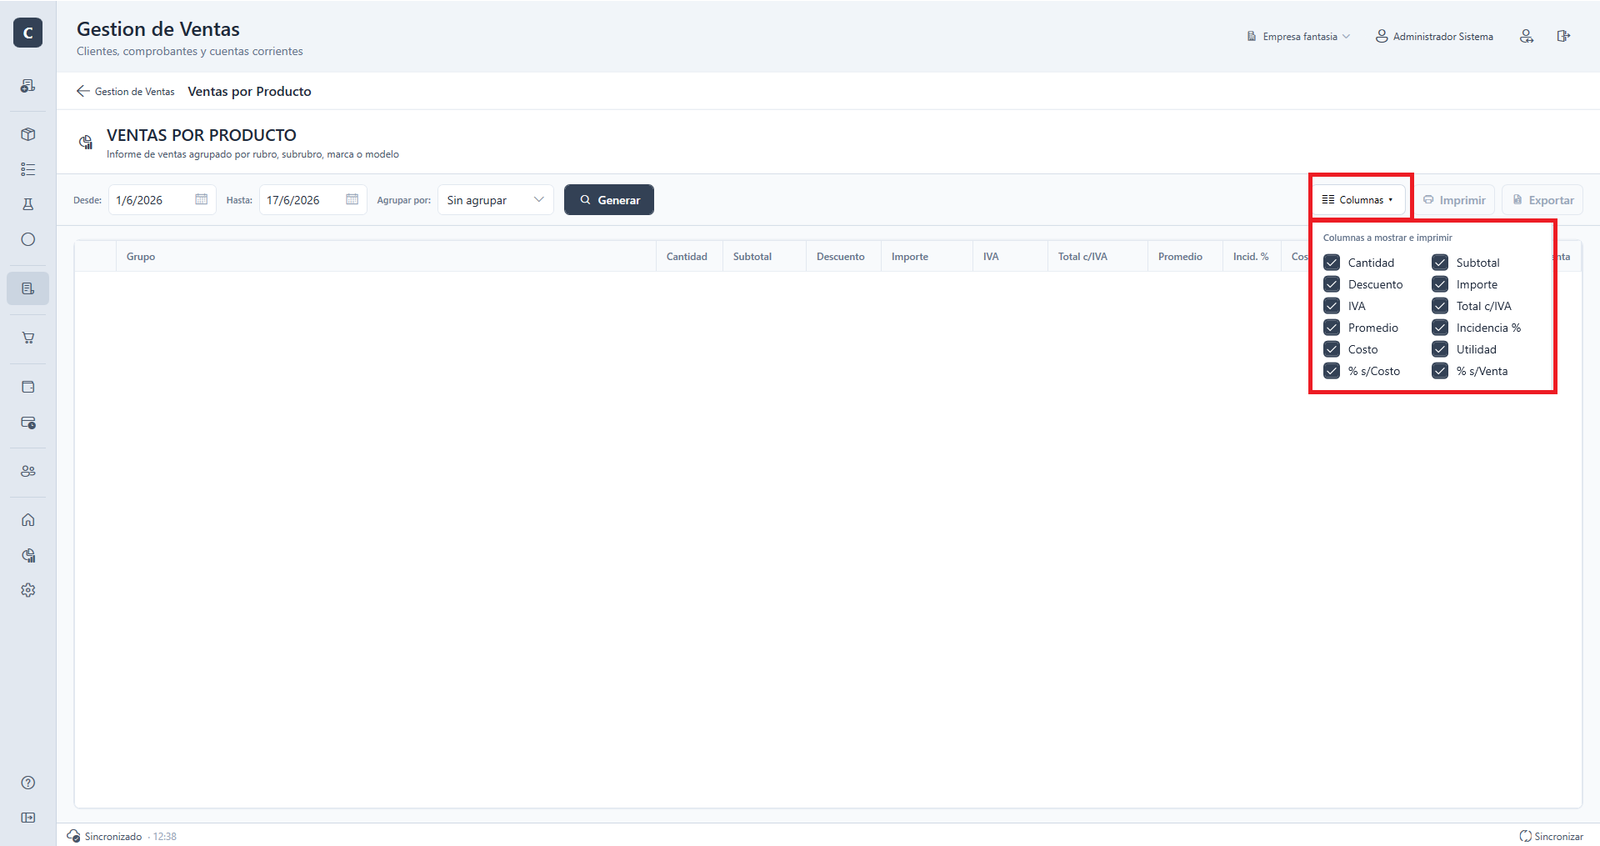
Task: Uncheck the Cantidad column checkbox
Action: point(1332,263)
